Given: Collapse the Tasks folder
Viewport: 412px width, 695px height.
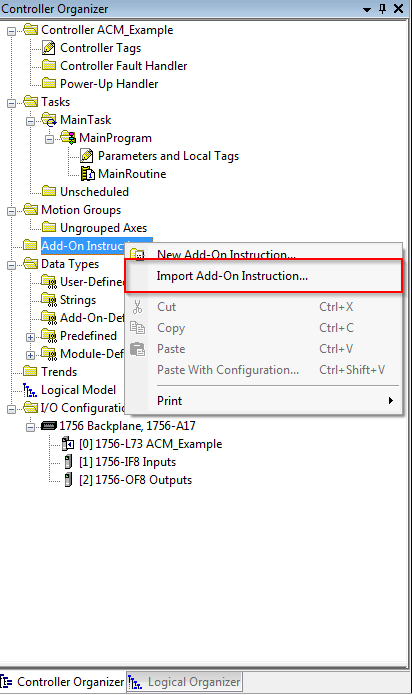Looking at the screenshot, I should [11, 103].
